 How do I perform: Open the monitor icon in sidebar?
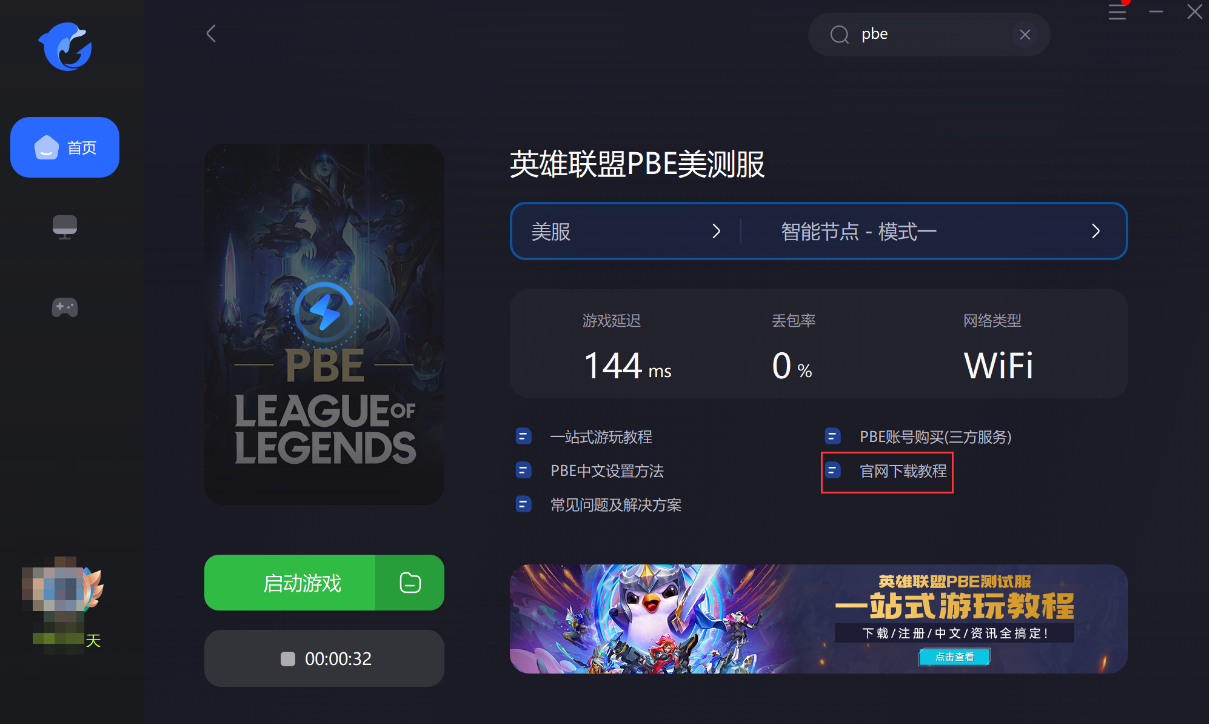65,227
